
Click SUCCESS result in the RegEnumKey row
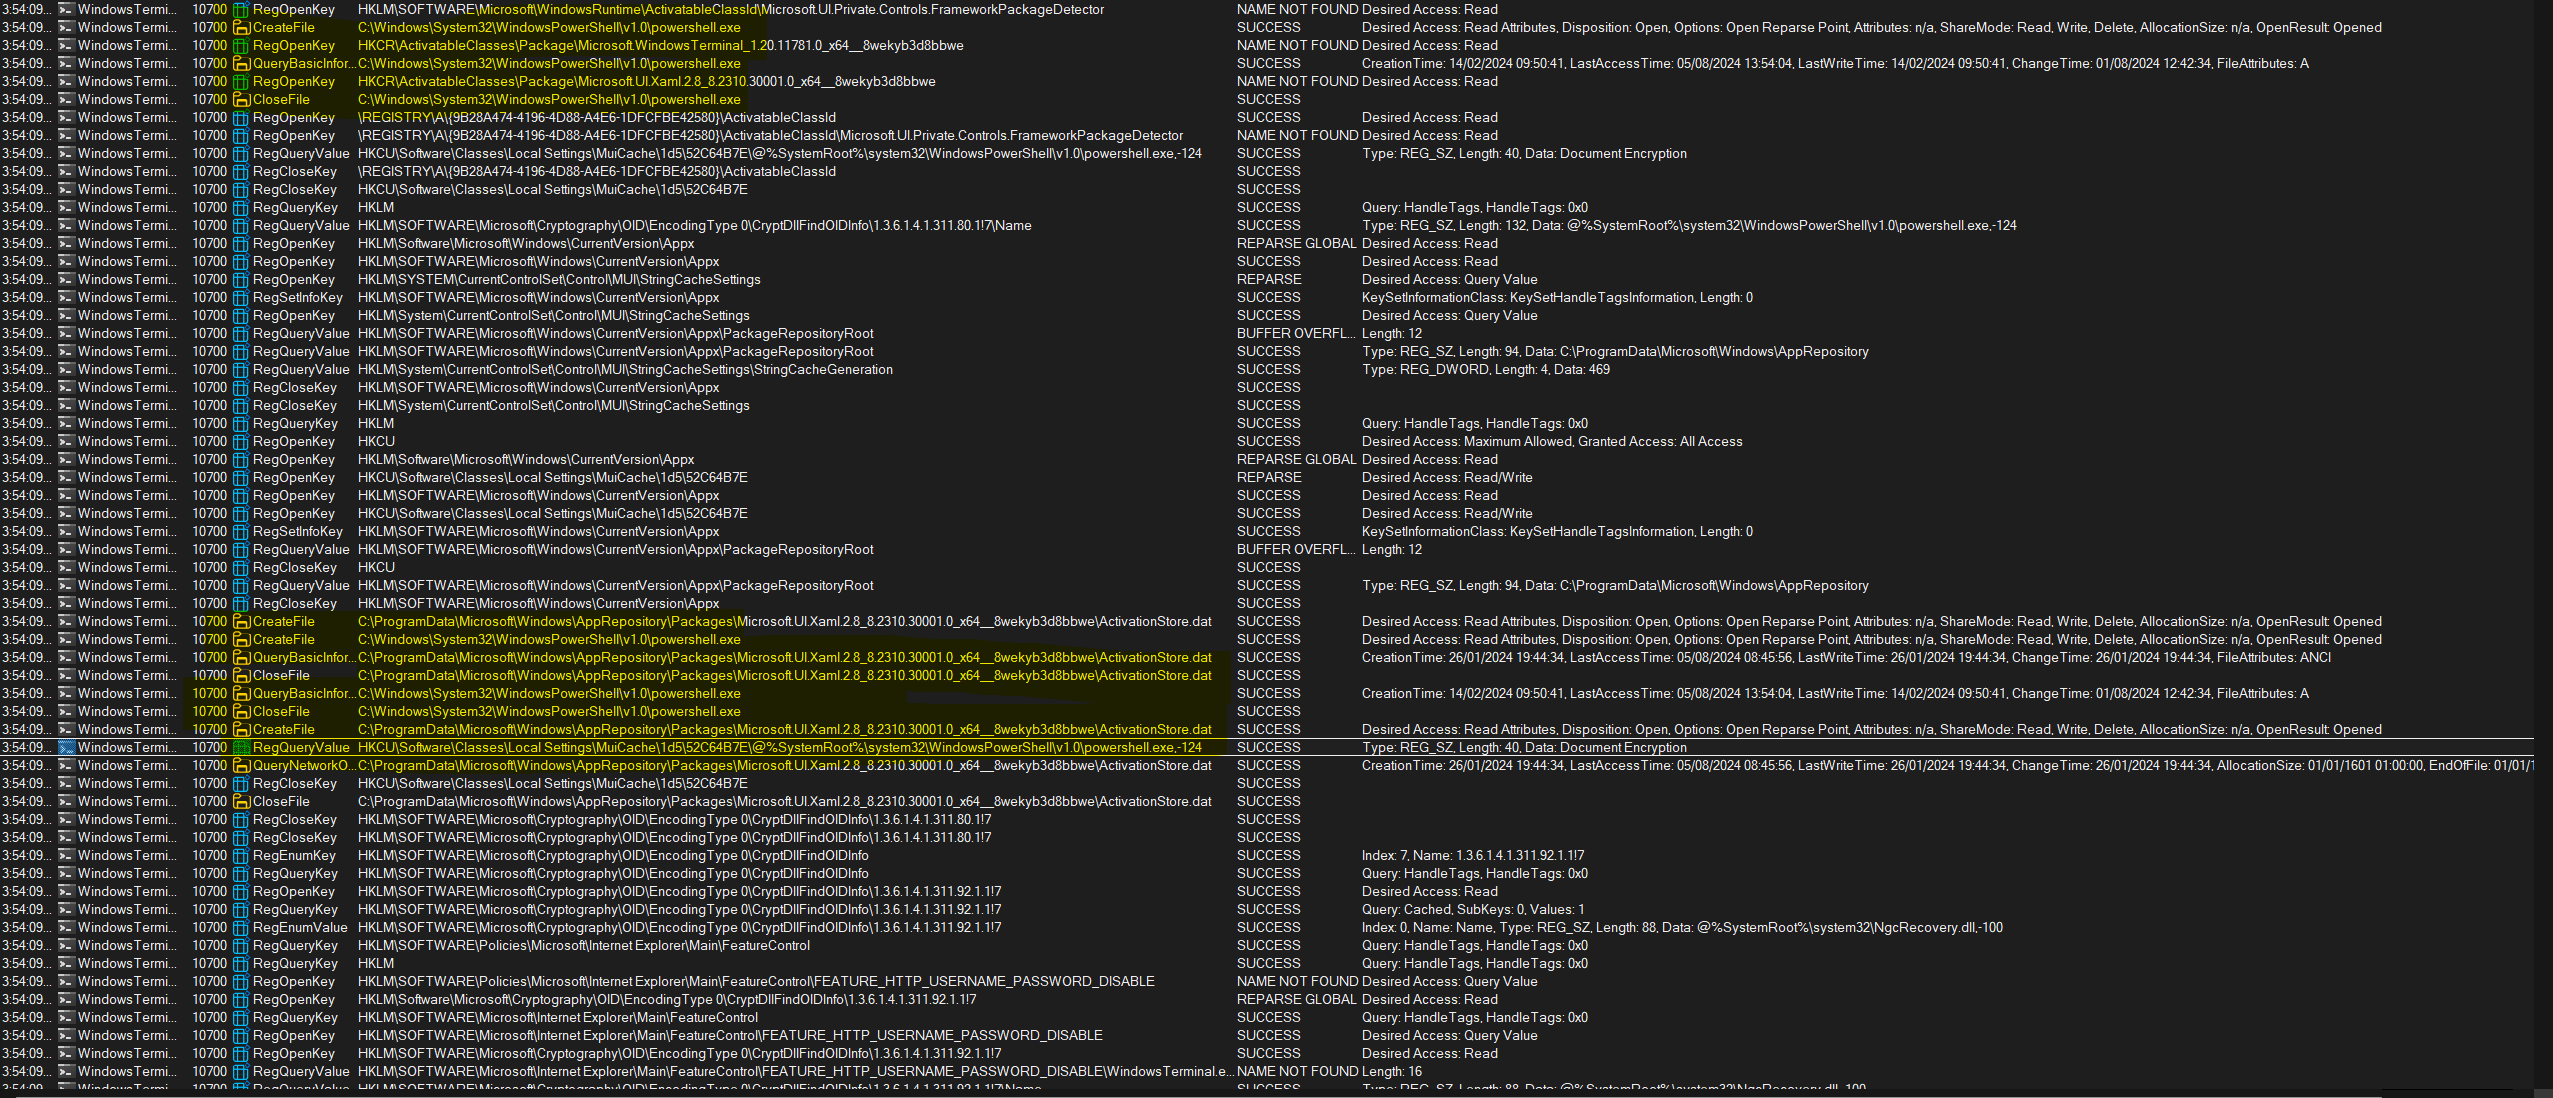pyautogui.click(x=1268, y=855)
